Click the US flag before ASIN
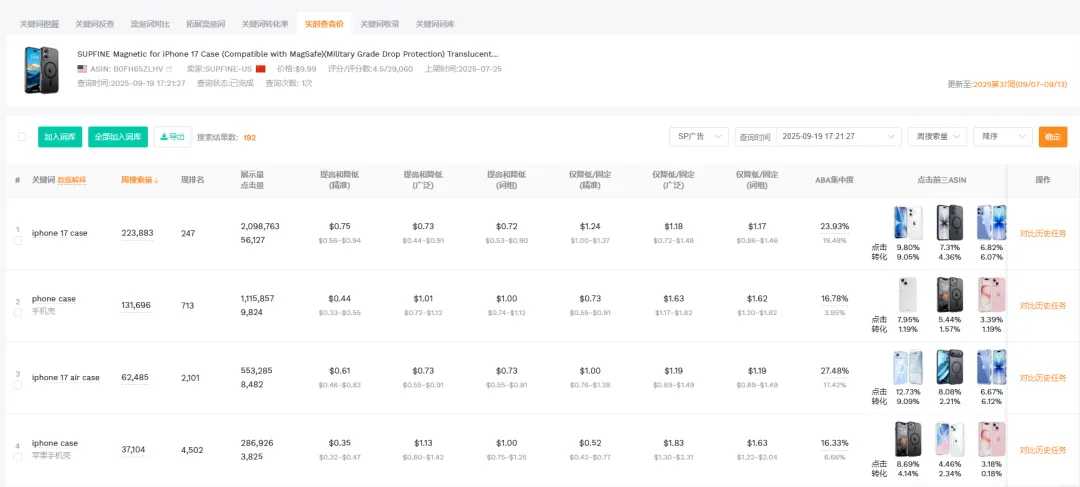 click(82, 69)
